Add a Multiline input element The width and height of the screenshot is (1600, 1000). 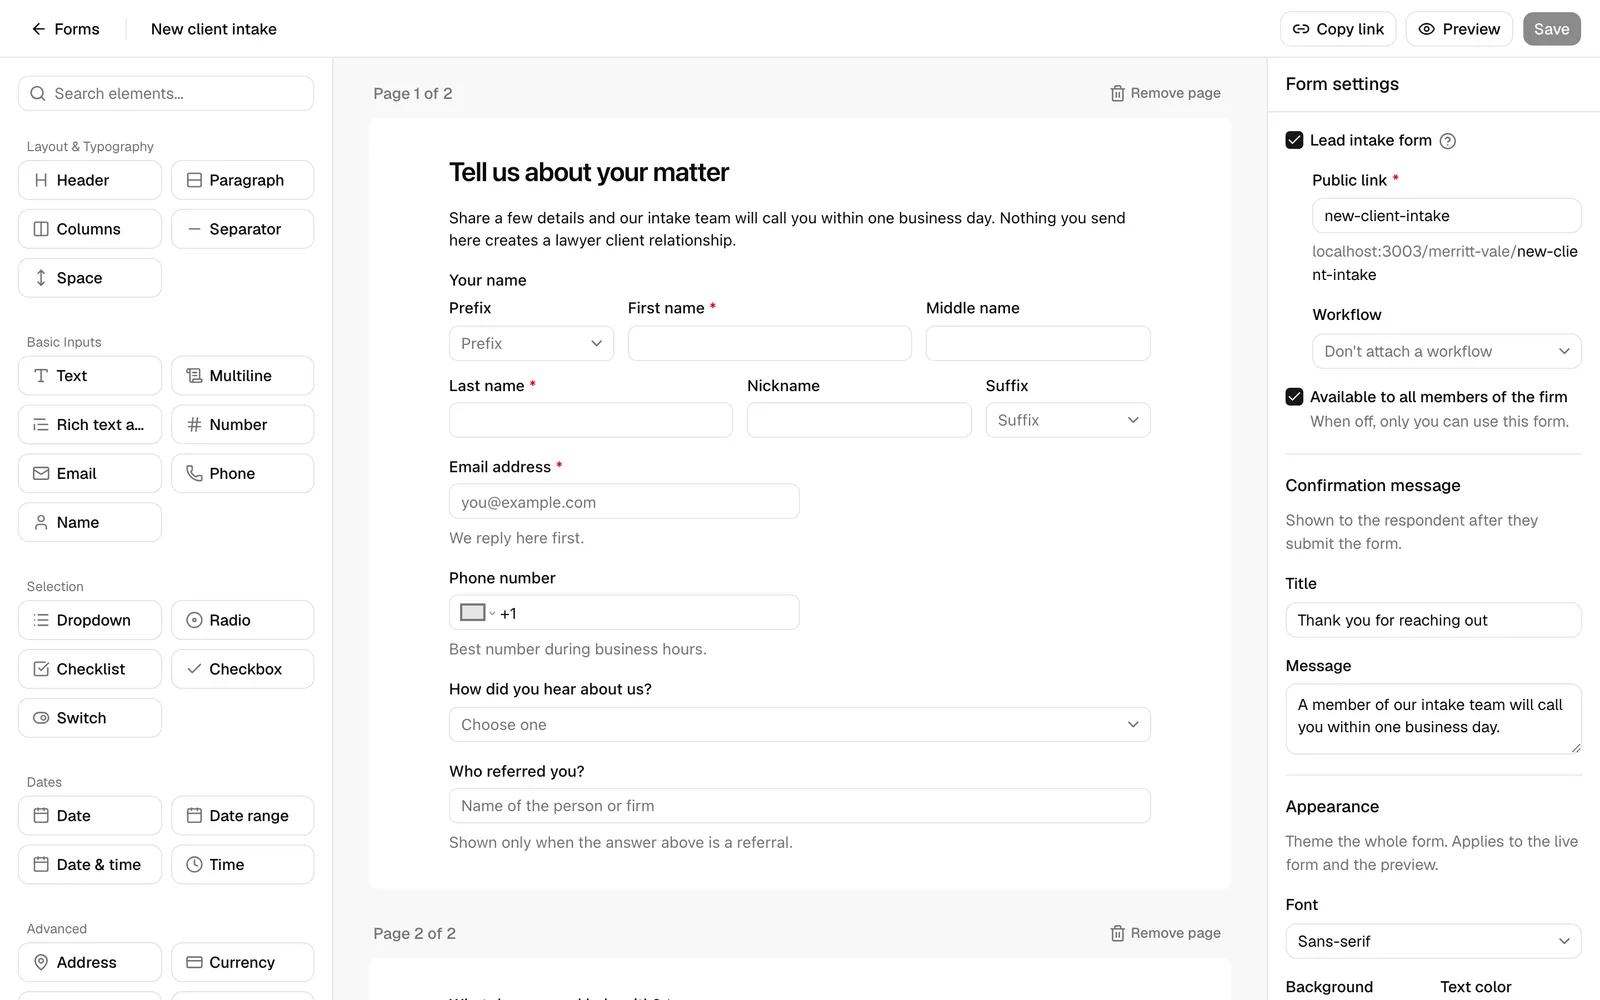(x=242, y=376)
